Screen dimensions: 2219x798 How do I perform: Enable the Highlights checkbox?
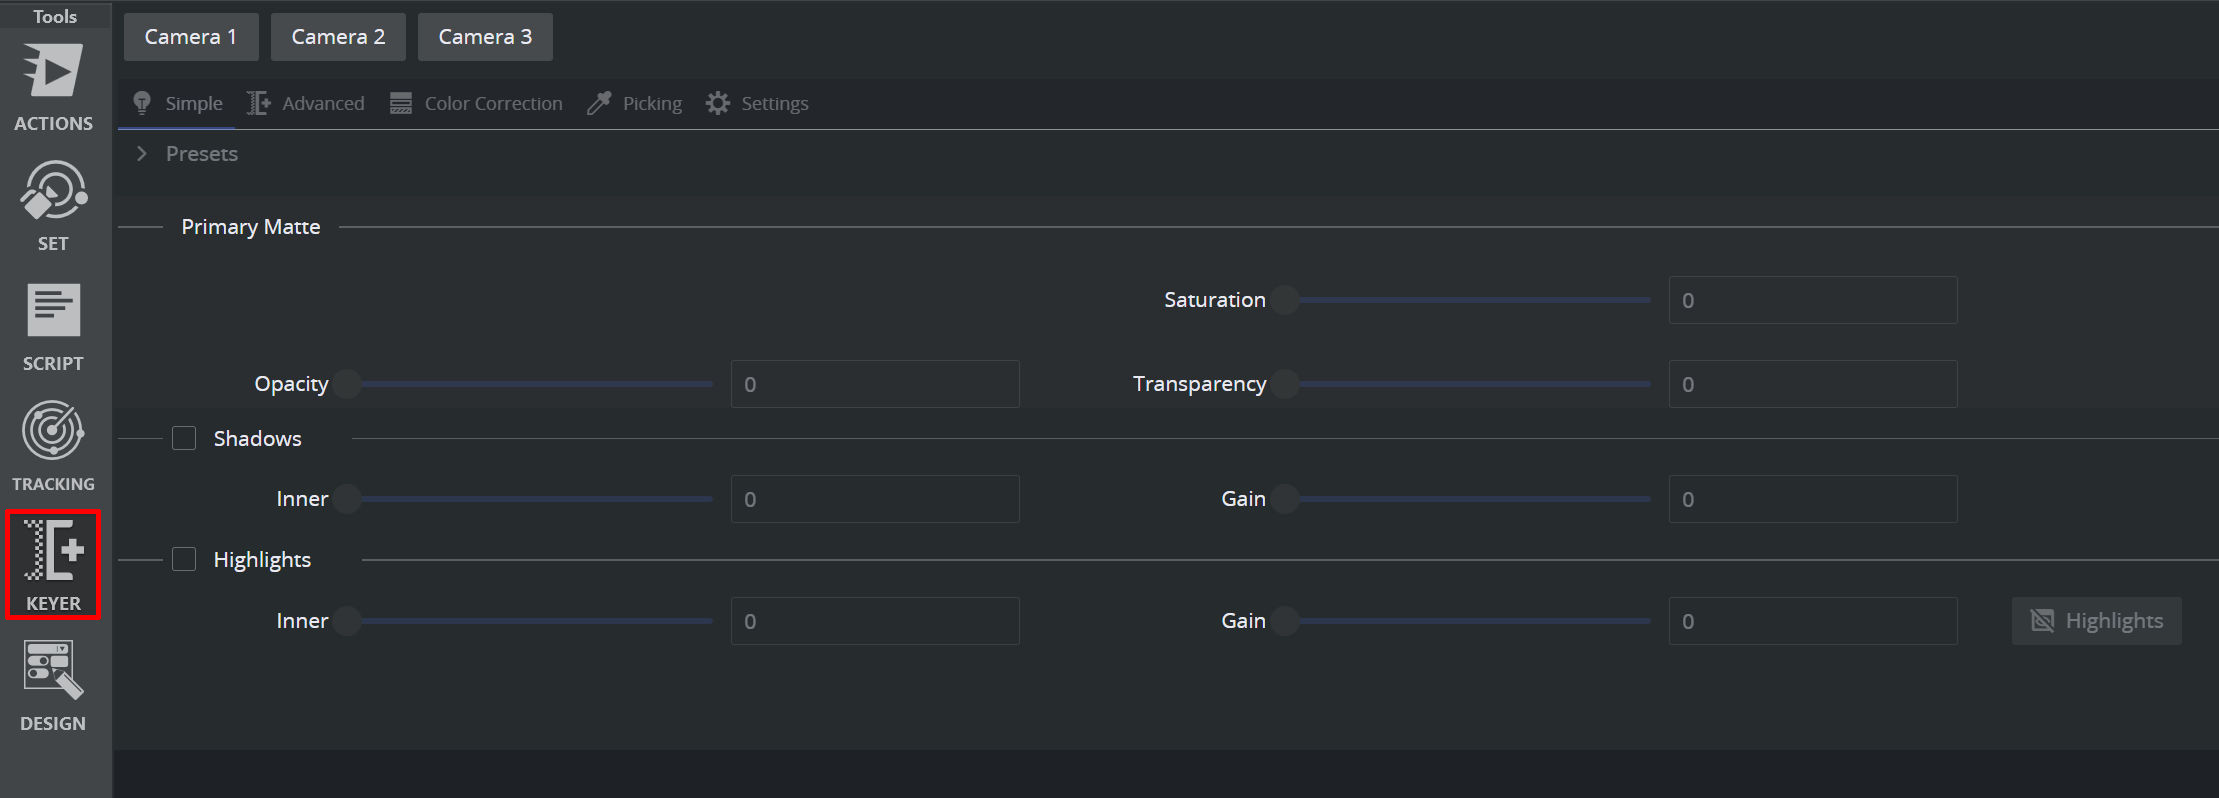coord(184,560)
